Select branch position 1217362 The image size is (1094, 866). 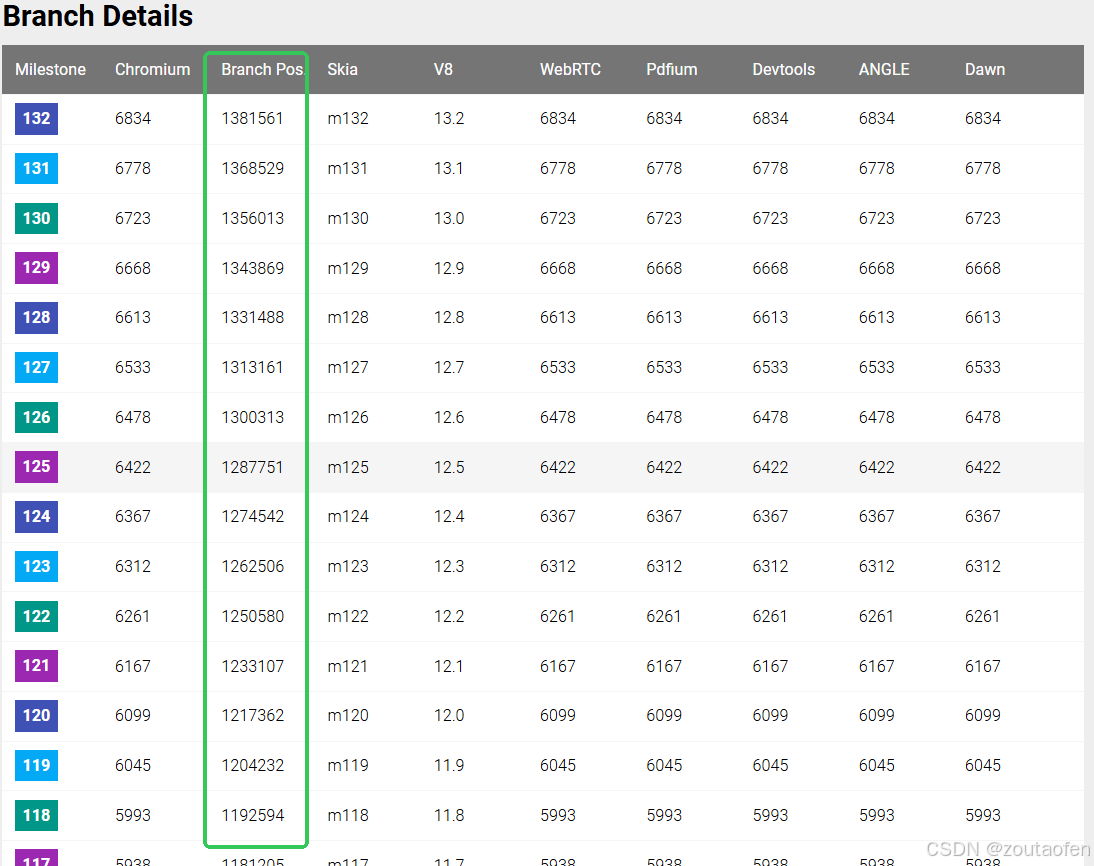[x=252, y=715]
